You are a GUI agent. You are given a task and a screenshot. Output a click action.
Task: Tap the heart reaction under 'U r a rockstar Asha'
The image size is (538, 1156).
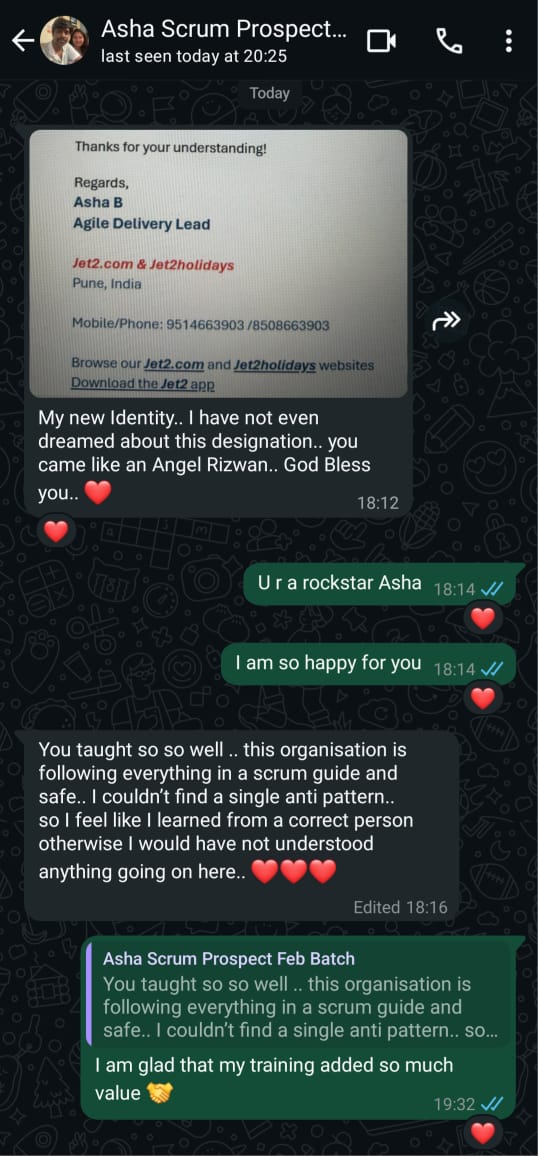(483, 618)
